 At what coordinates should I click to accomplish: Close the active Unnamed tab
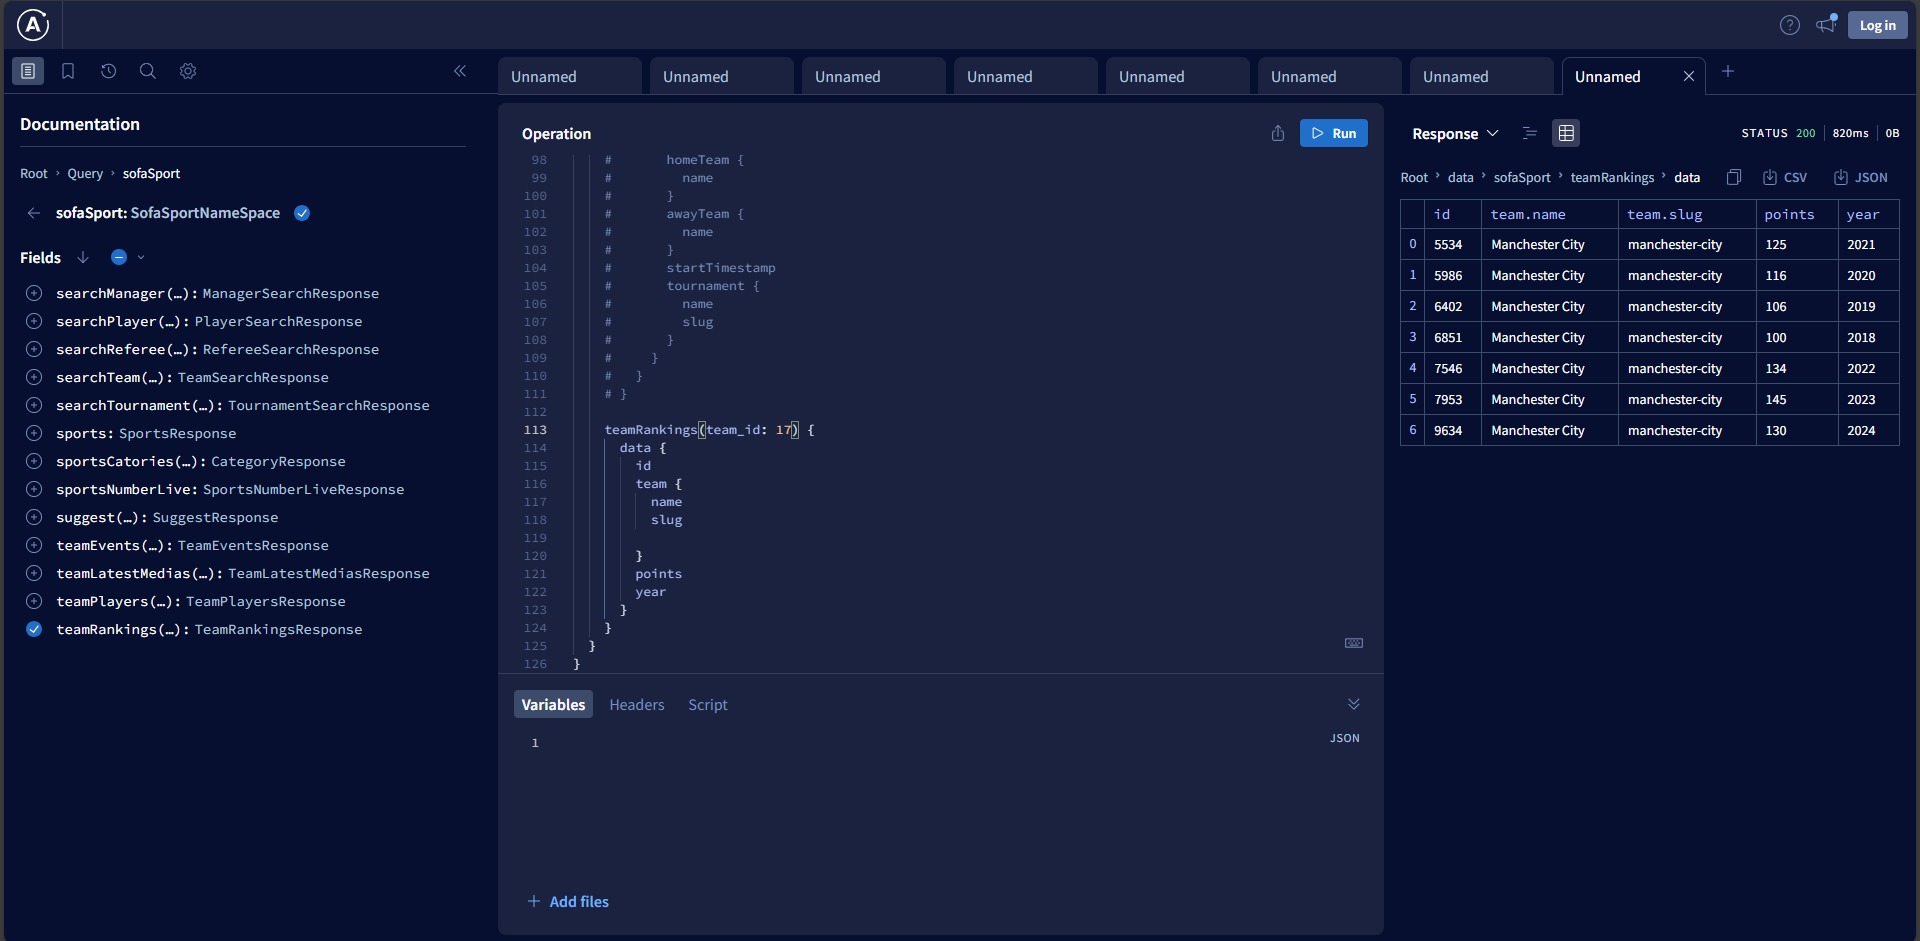[x=1689, y=76]
